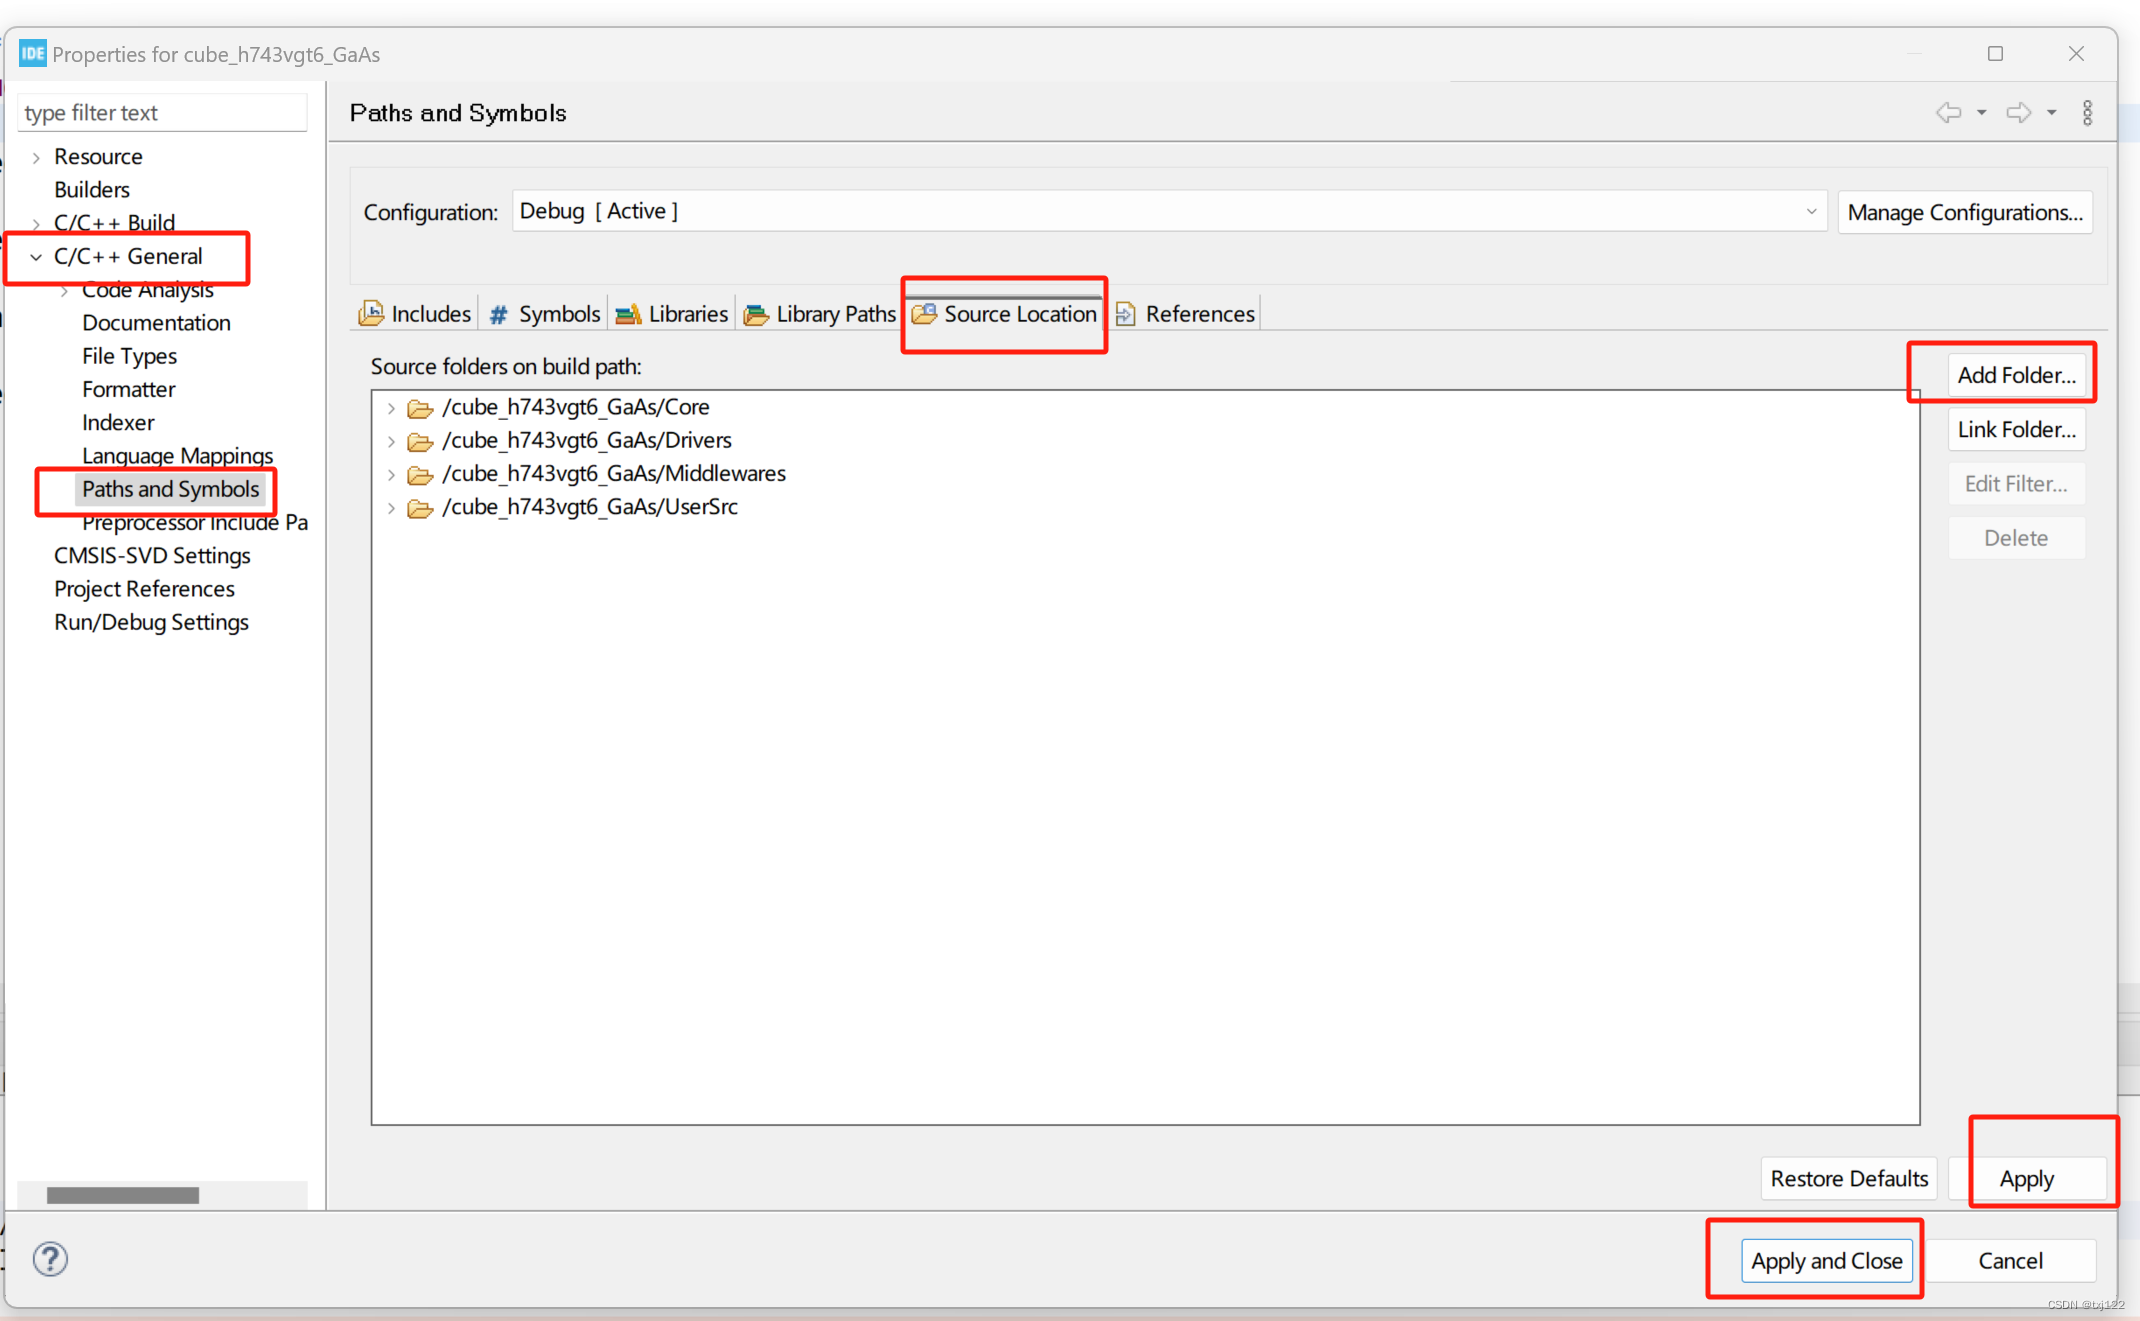2140x1321 pixels.
Task: Click the Symbols tab hash icon
Action: point(499,313)
